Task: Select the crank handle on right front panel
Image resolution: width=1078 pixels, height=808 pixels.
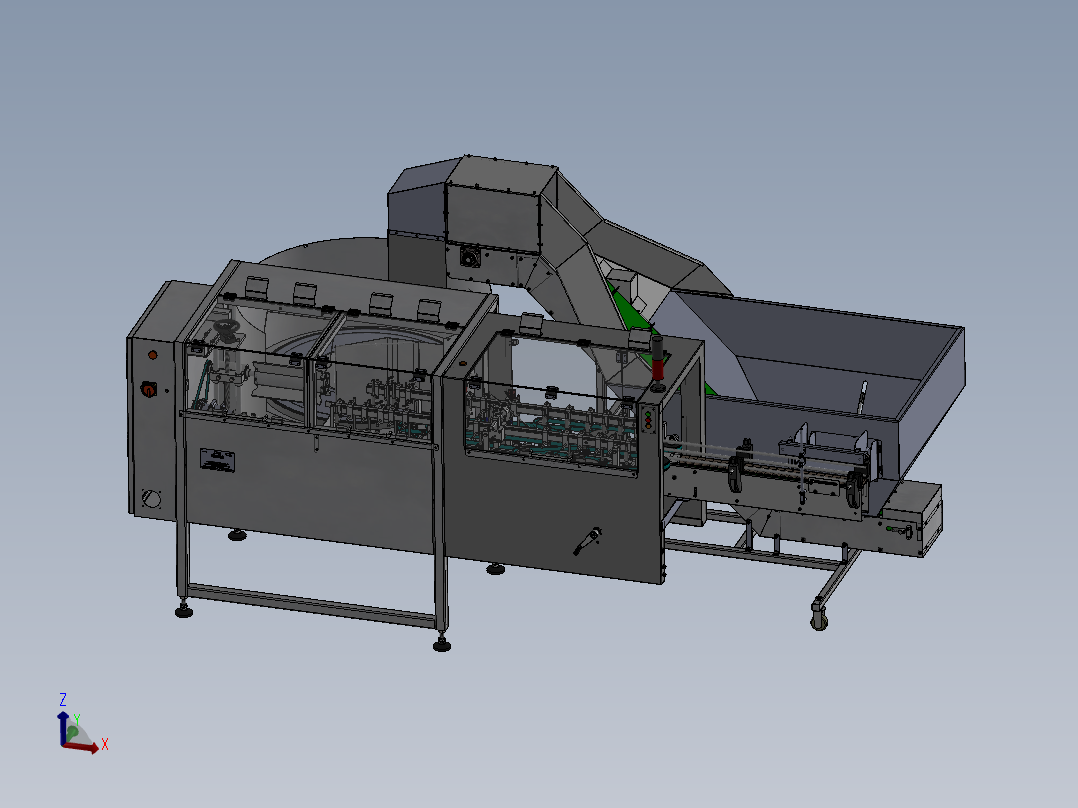Action: [x=588, y=541]
